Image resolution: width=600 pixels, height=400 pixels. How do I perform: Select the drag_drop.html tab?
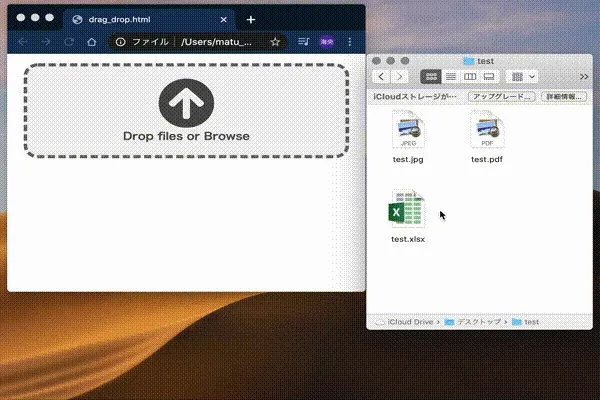[148, 19]
